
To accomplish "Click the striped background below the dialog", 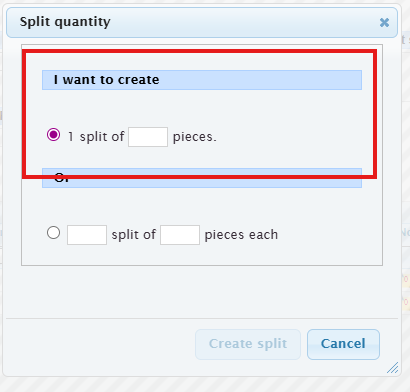I will point(205,384).
